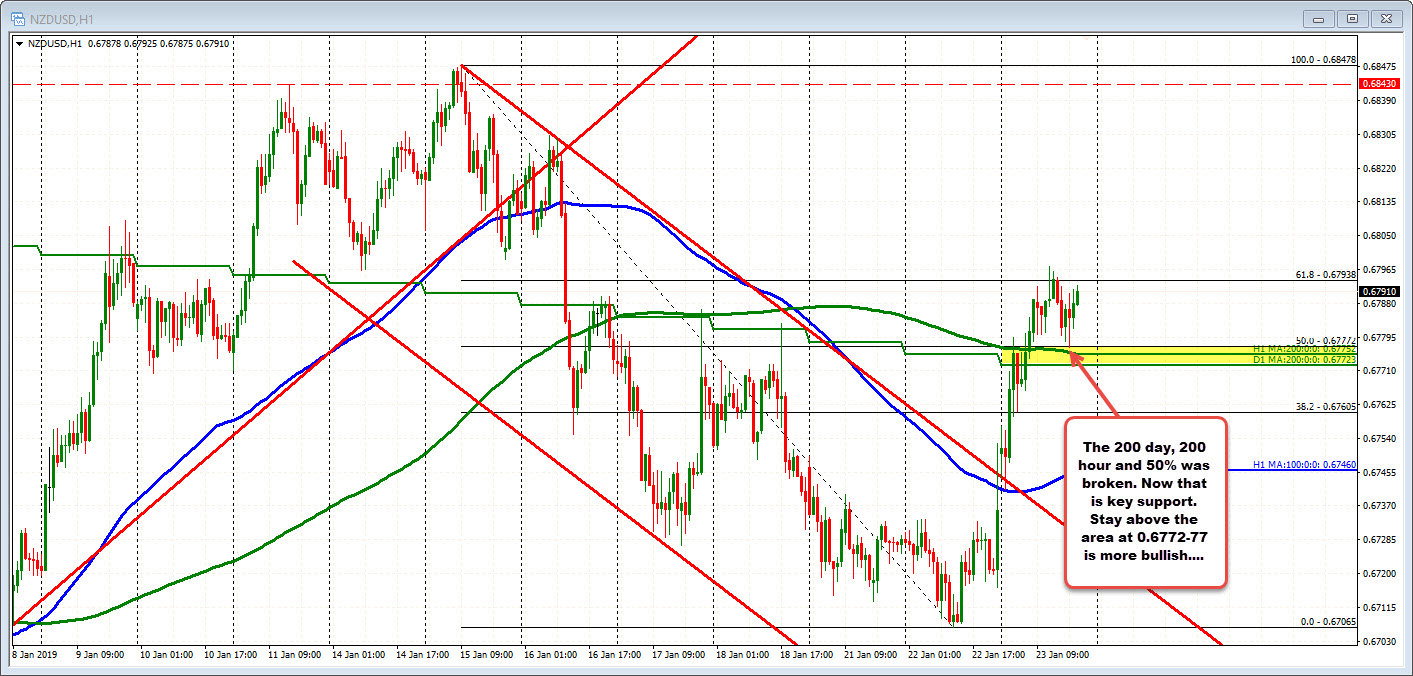Click the 0.67370 value on the price axis
The width and height of the screenshot is (1413, 676).
coord(1381,506)
